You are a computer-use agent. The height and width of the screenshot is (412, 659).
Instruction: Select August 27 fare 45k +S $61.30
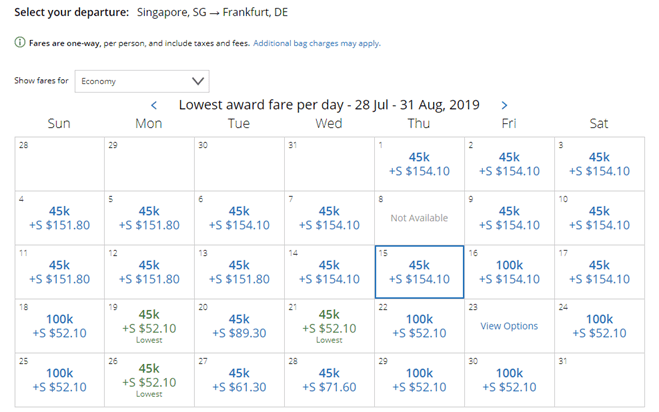coord(239,380)
